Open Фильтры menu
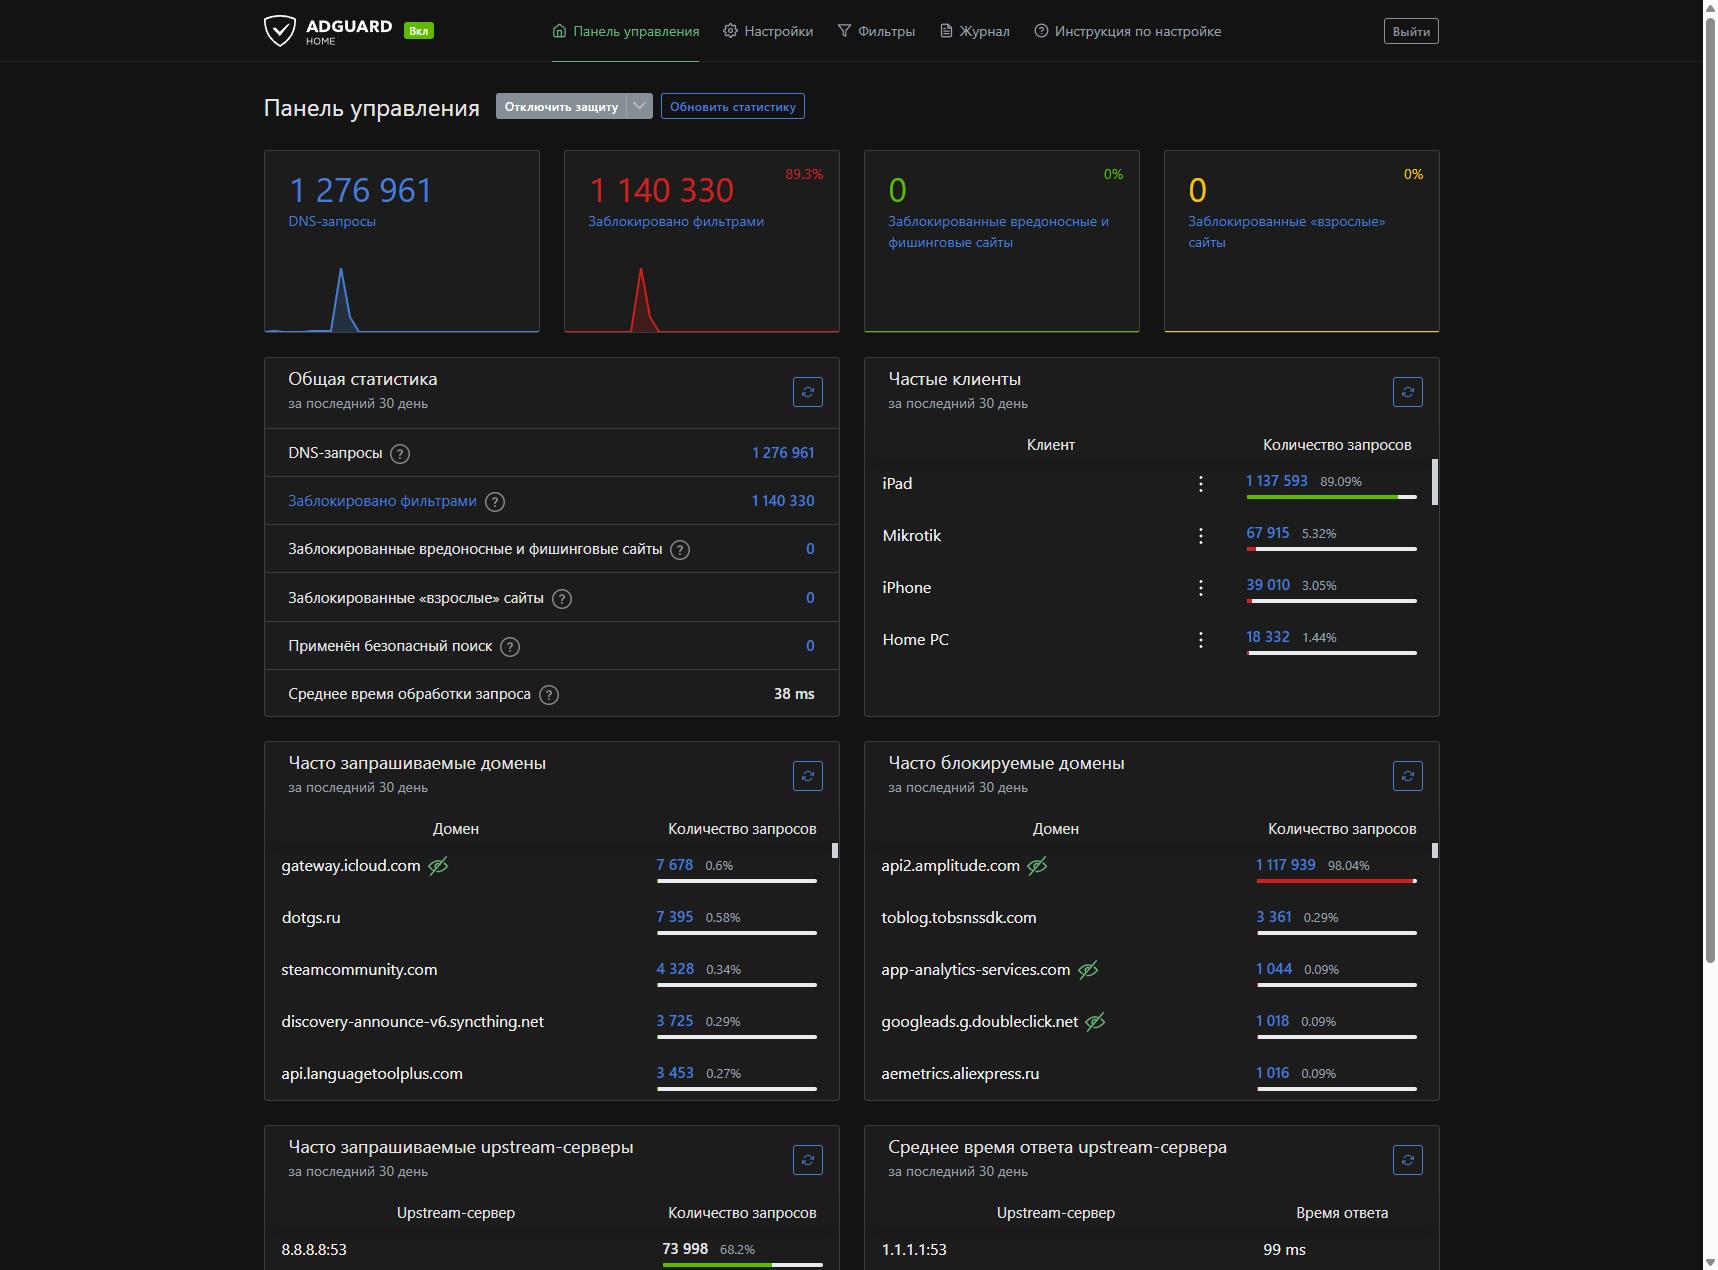This screenshot has height=1270, width=1718. [876, 31]
